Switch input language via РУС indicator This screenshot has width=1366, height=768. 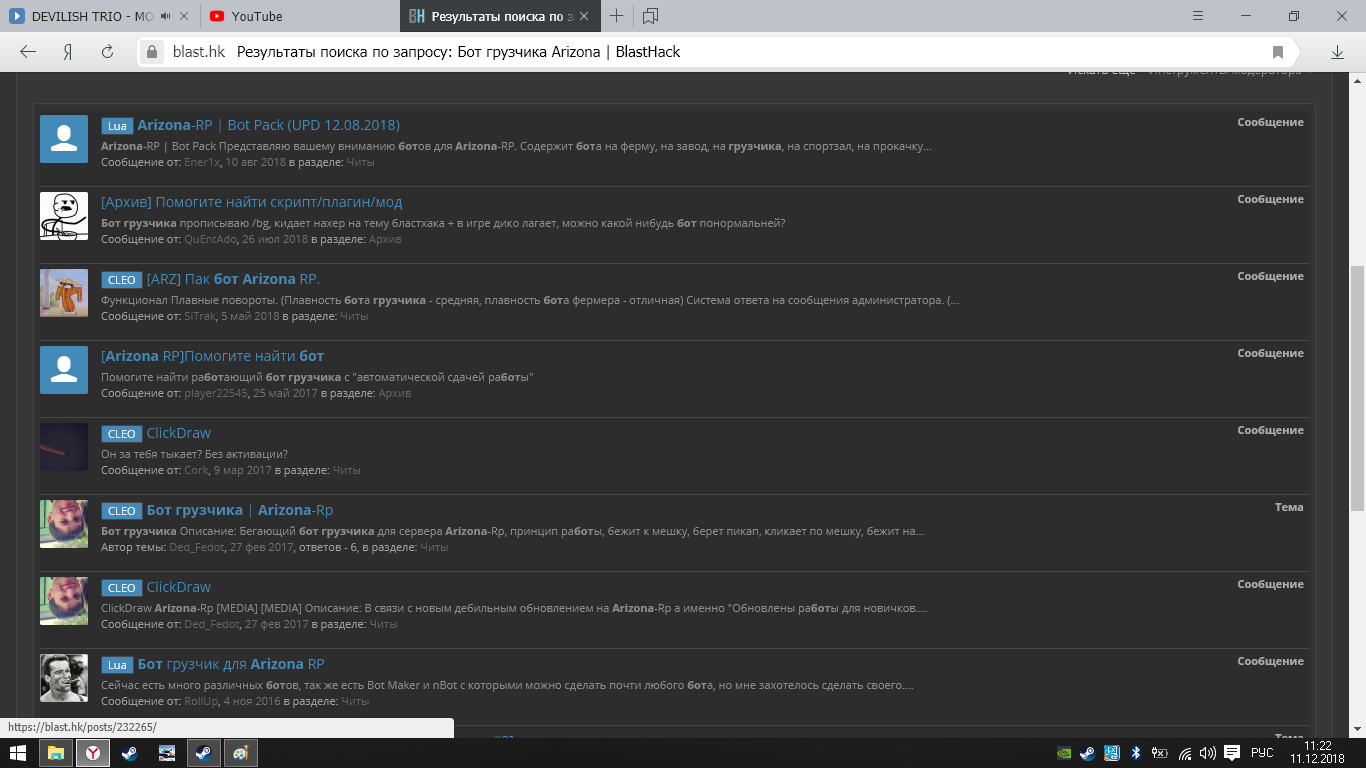[x=1262, y=753]
